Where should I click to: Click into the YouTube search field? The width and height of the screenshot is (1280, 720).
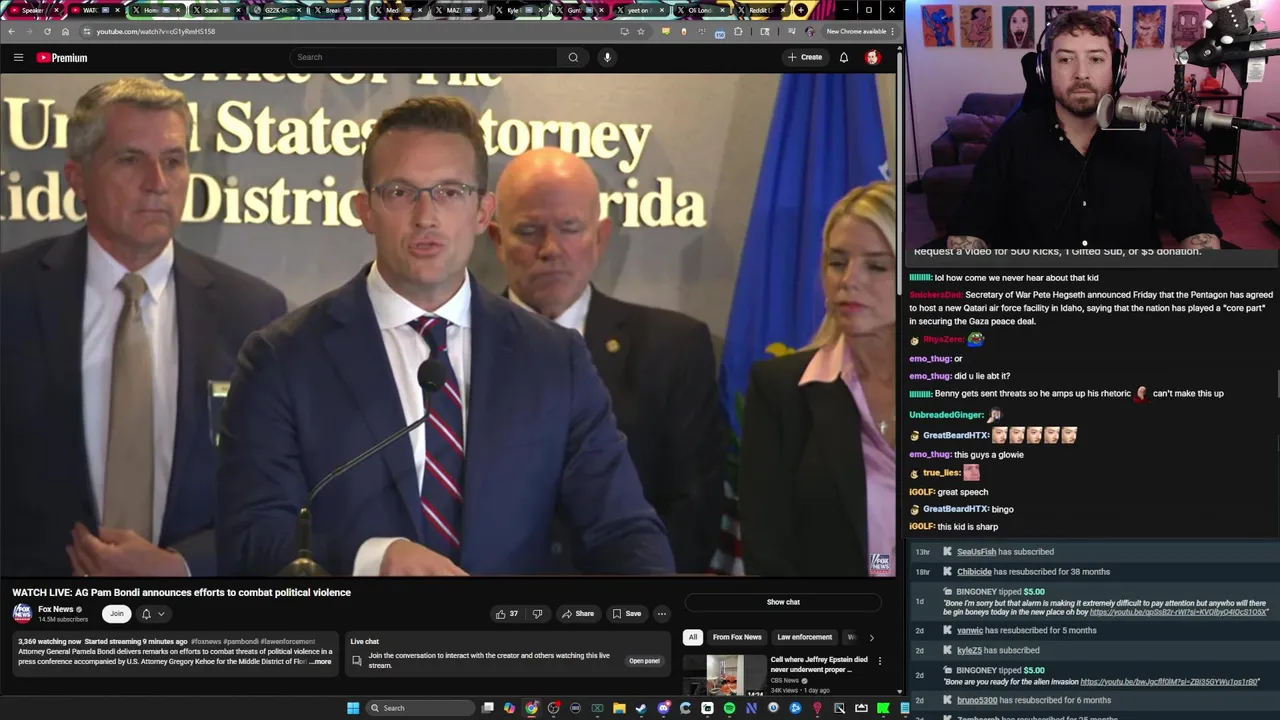pyautogui.click(x=425, y=57)
